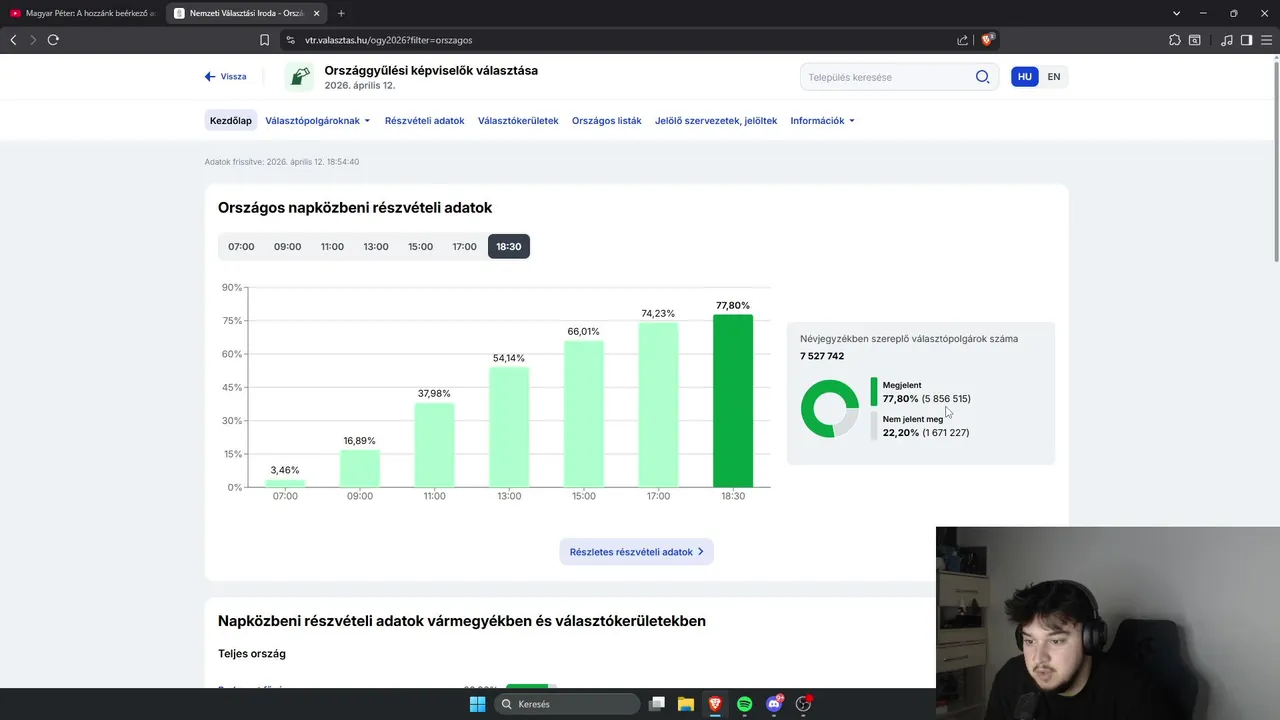This screenshot has width=1280, height=720.
Task: Click the green Megjelent legend swatch
Action: [x=874, y=392]
